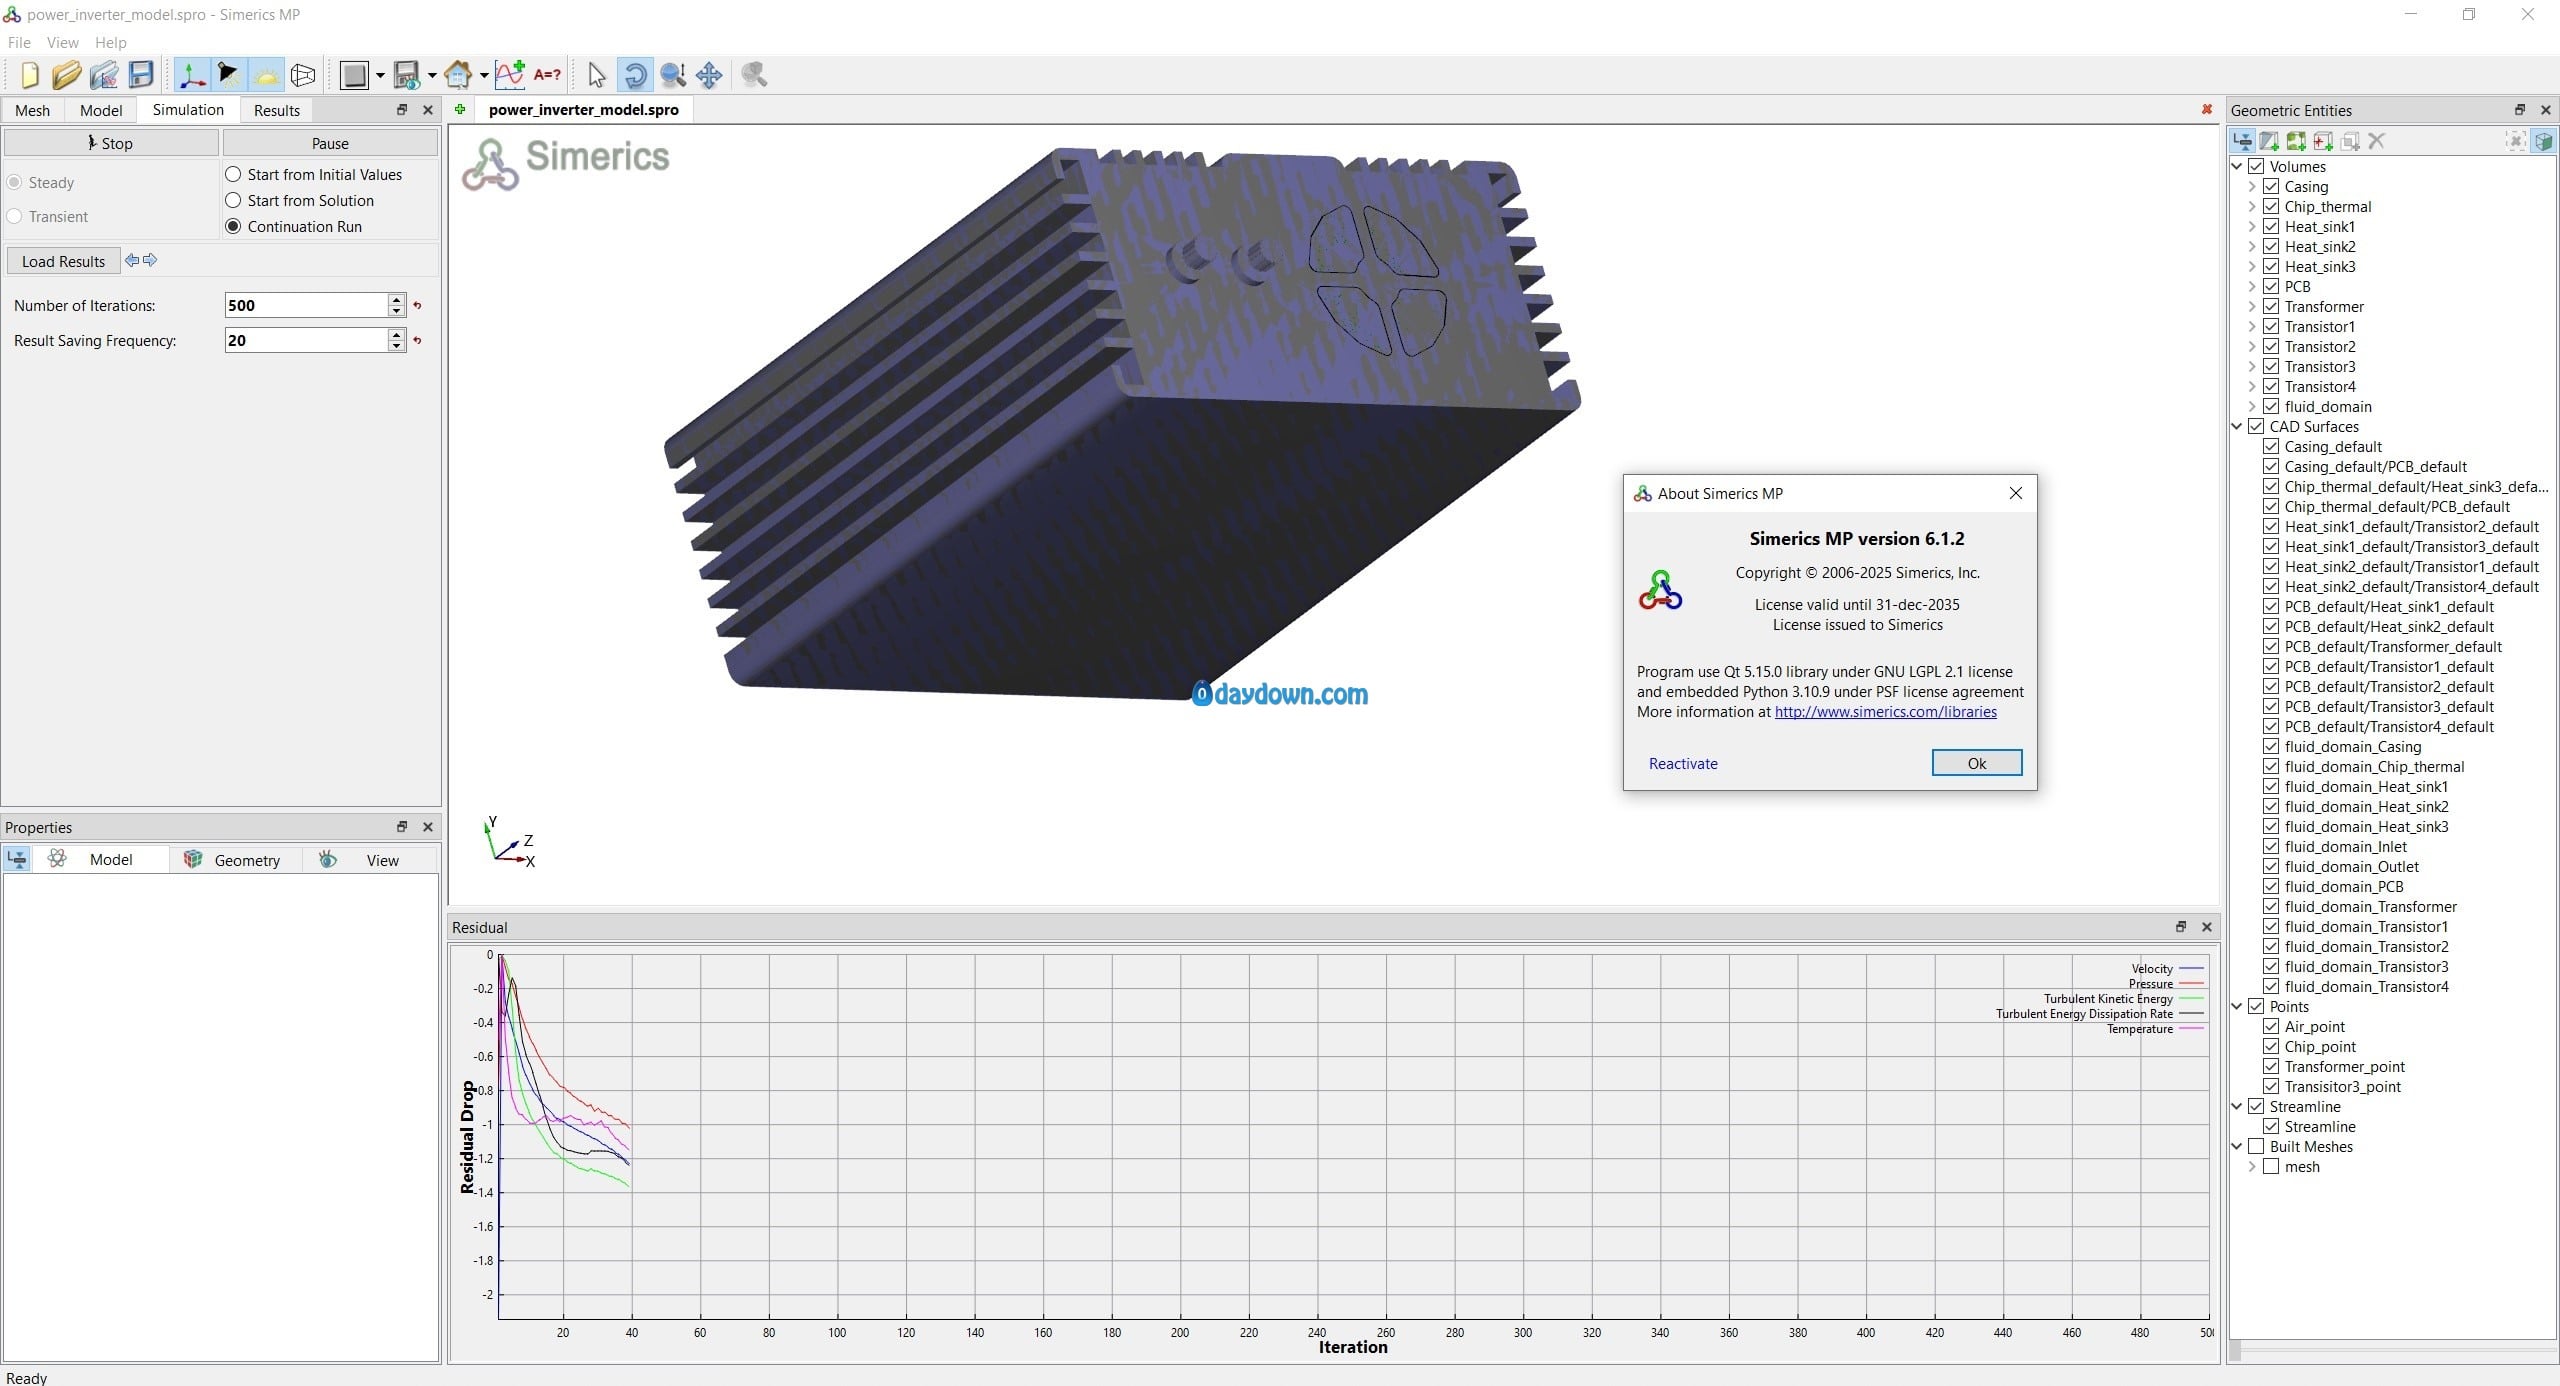Open the home view dropdown arrow

click(x=484, y=75)
